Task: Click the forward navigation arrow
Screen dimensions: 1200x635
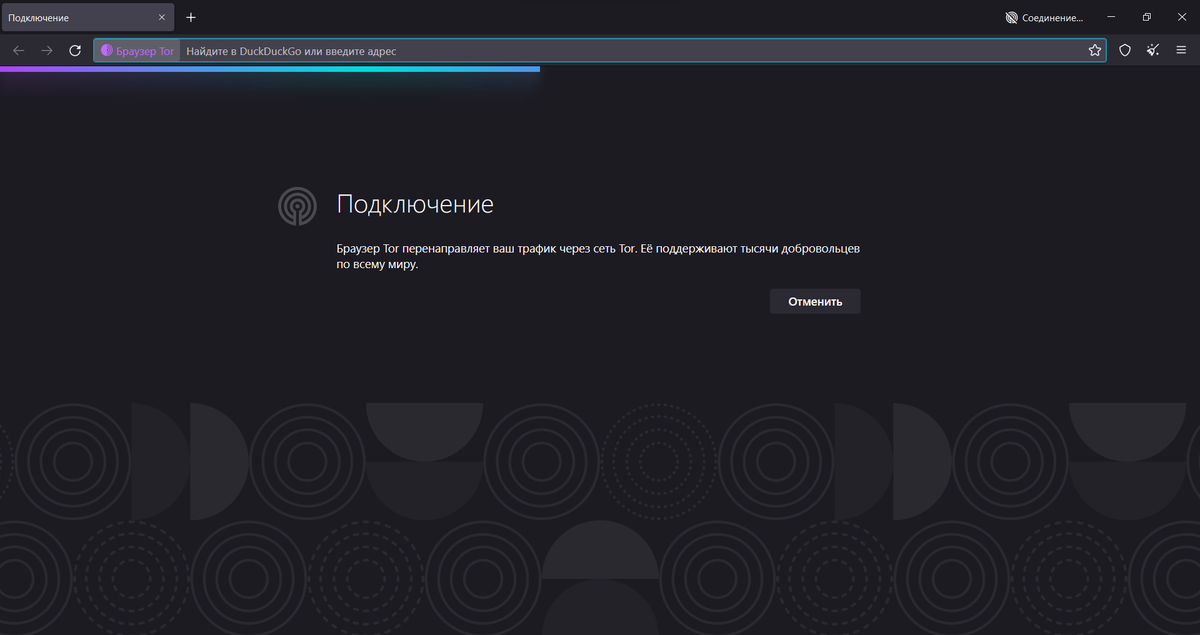Action: (47, 50)
